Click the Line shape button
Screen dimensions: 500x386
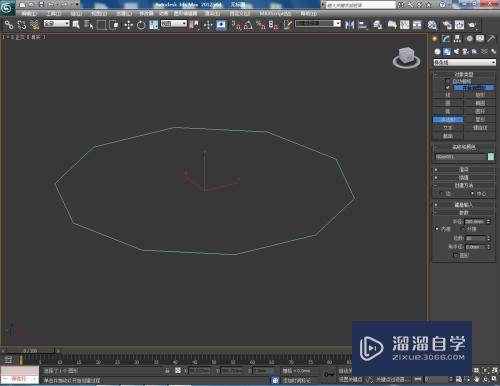448,95
